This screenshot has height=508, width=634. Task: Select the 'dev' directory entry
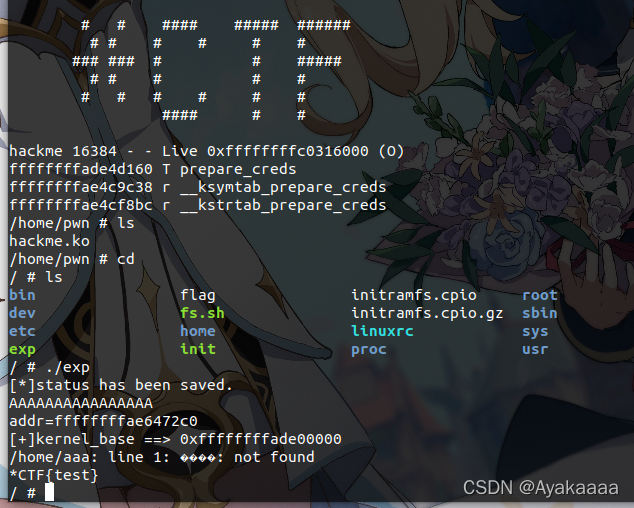point(22,313)
